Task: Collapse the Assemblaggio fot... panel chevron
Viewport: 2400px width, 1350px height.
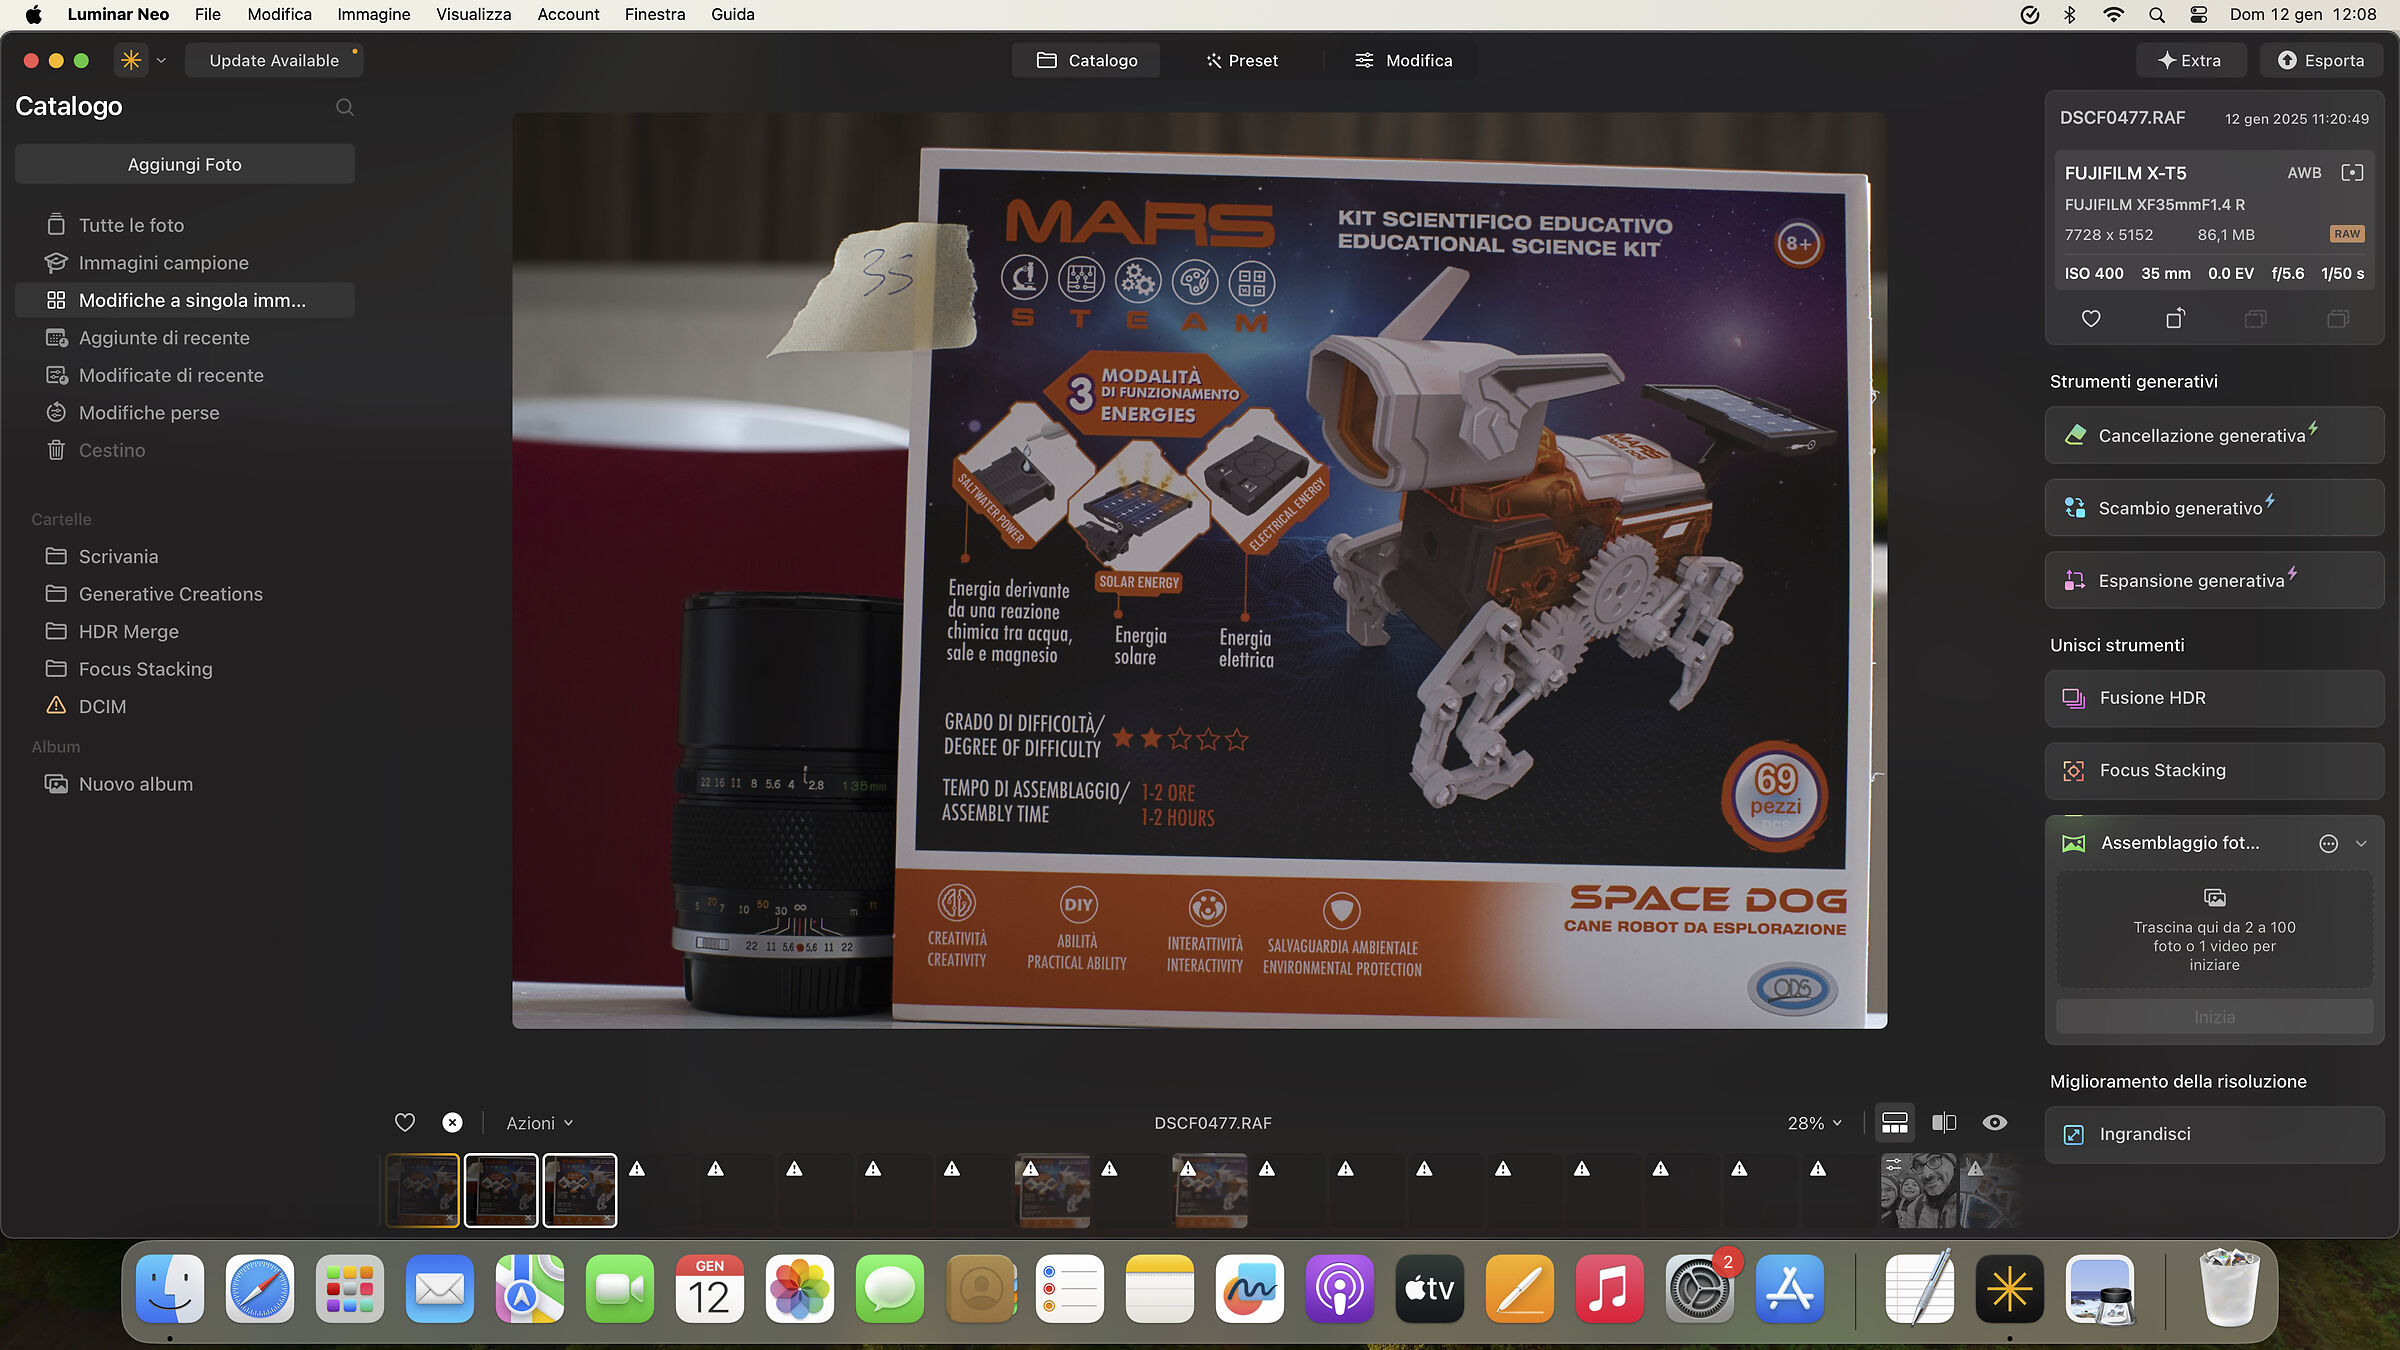Action: click(x=2361, y=843)
